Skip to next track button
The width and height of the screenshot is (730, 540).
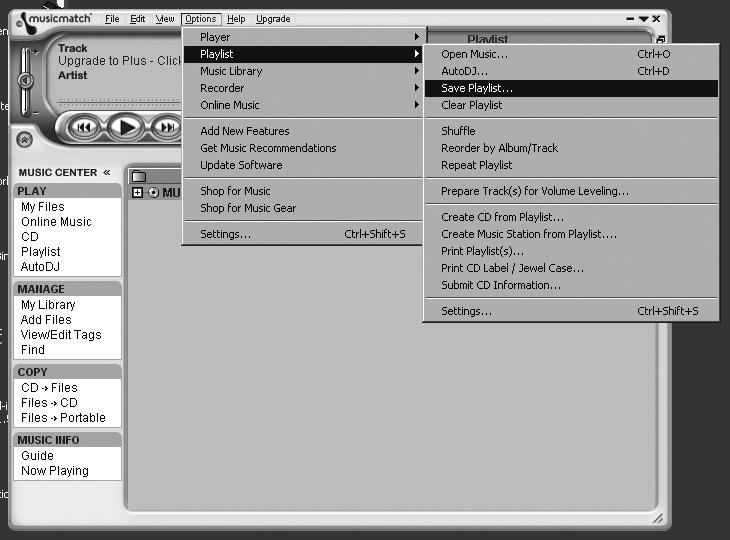coord(167,127)
